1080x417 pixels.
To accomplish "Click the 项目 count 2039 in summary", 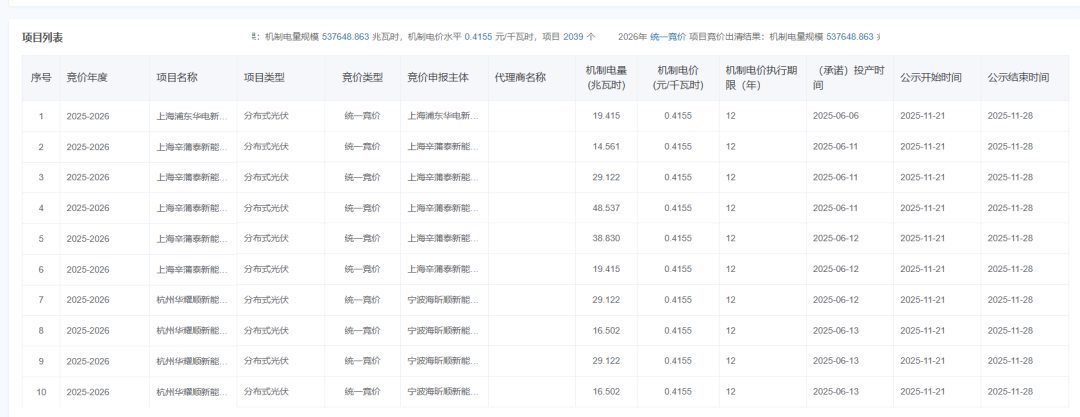I will coord(575,37).
